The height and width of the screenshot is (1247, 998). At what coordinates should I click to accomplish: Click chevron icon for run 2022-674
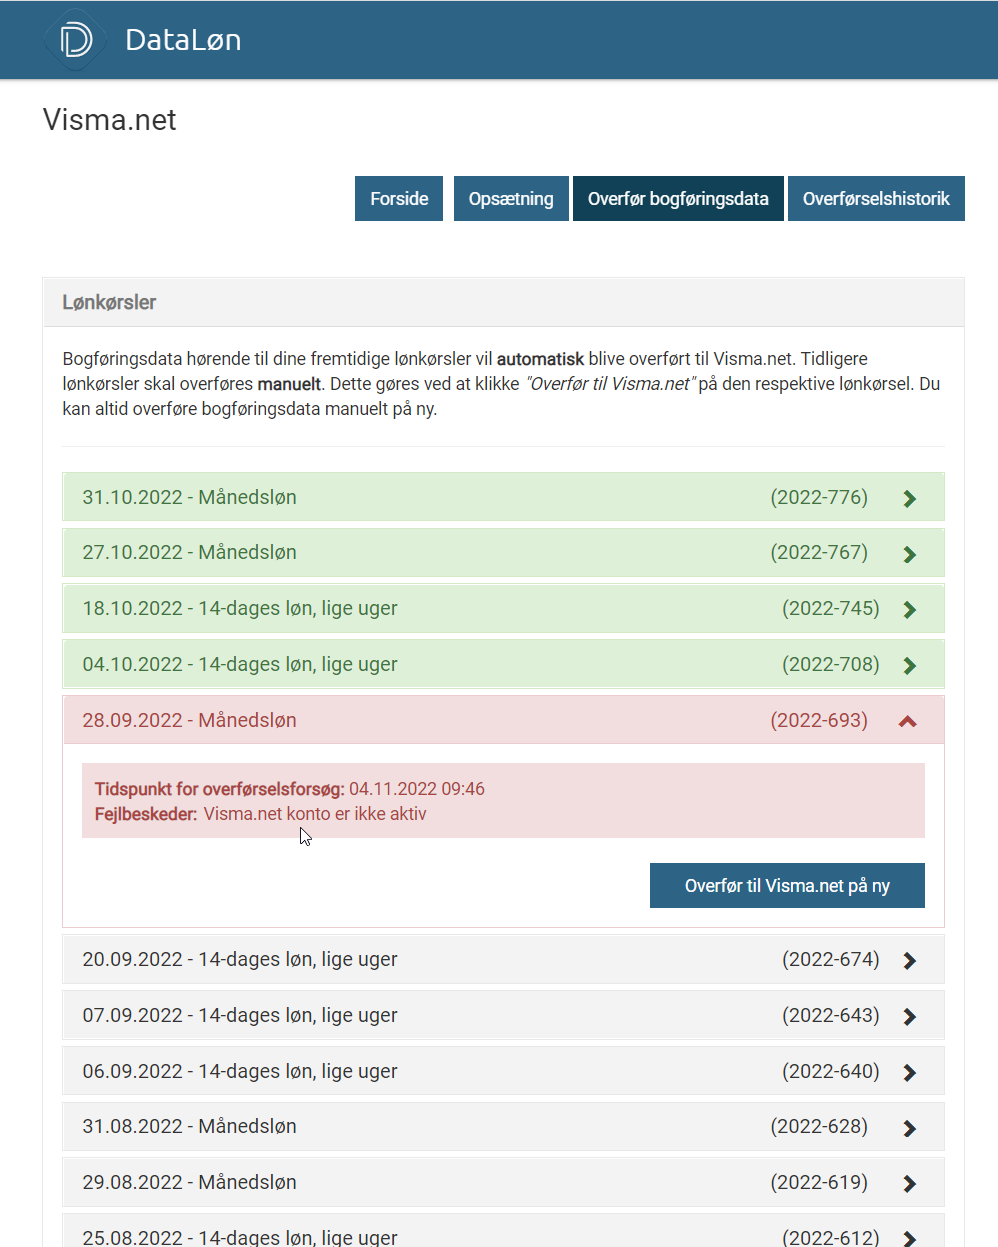pyautogui.click(x=909, y=960)
